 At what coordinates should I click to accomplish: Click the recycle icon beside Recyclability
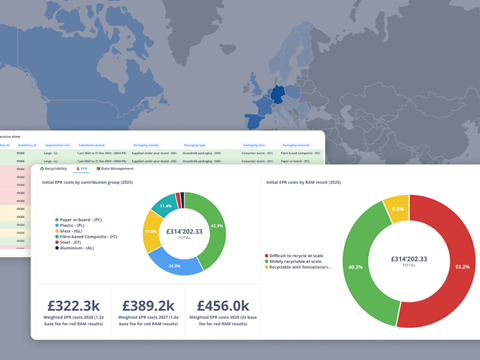(42, 169)
